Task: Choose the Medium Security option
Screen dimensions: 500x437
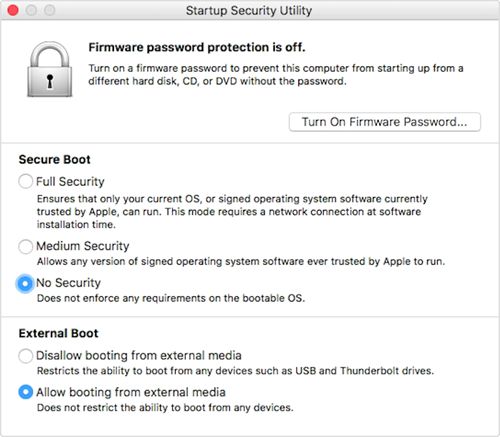Action: coord(26,246)
